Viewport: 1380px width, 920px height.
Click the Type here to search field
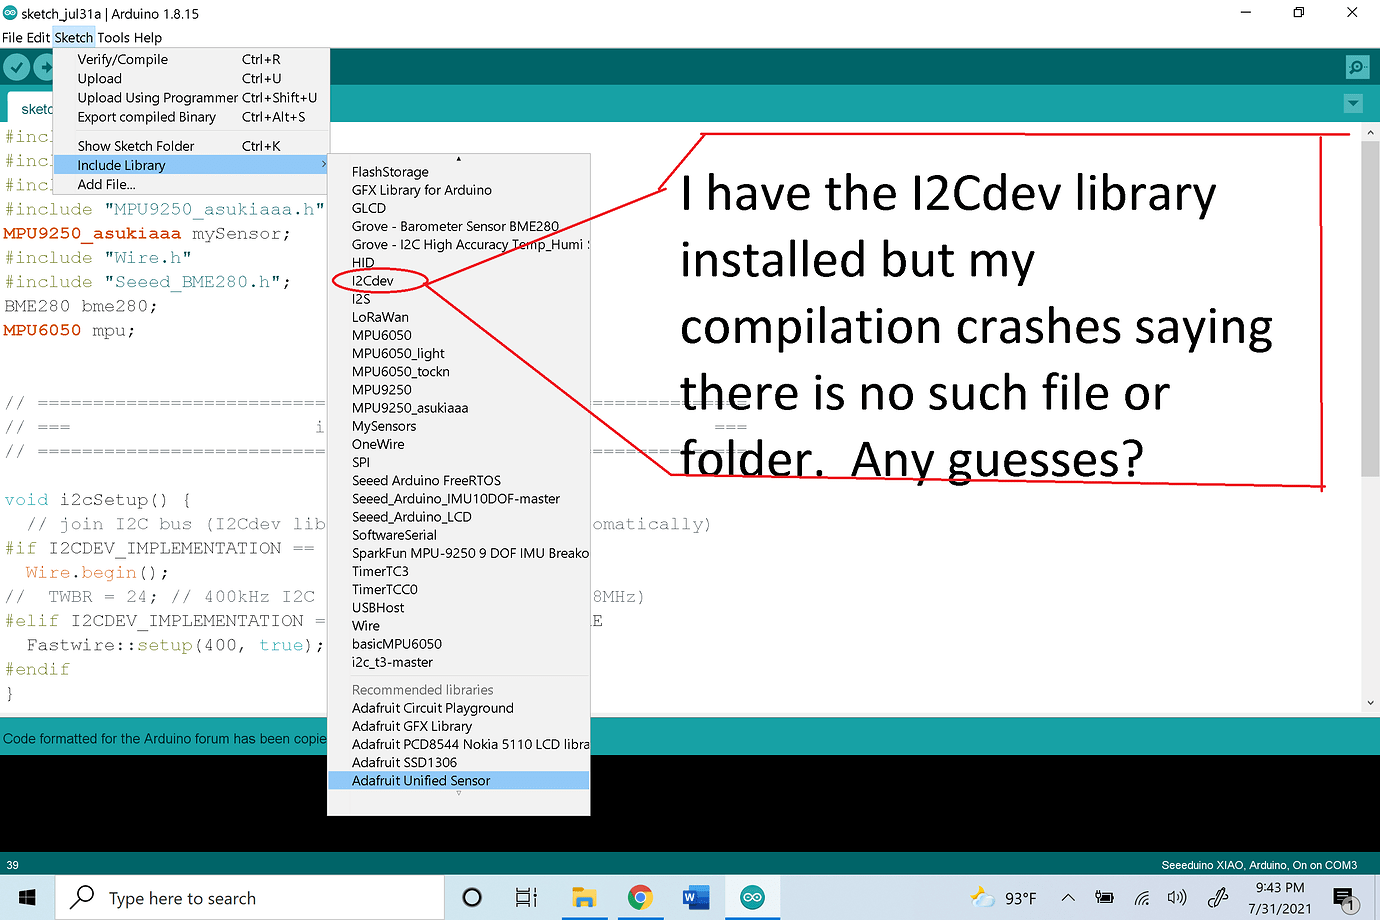click(x=250, y=897)
